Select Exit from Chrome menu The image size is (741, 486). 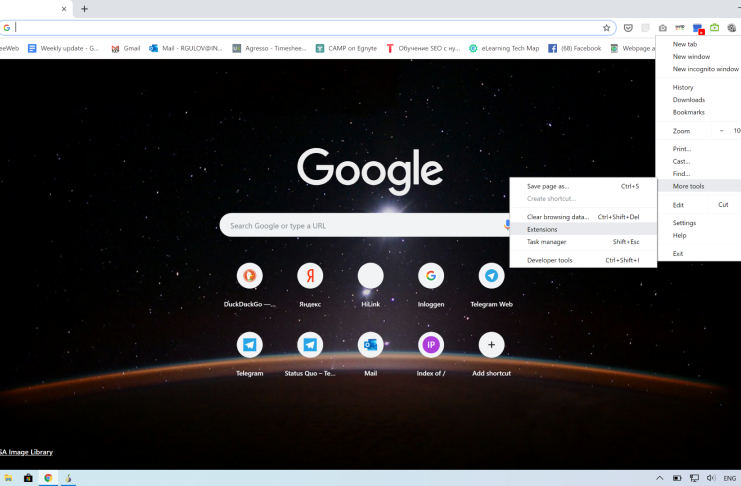698,253
